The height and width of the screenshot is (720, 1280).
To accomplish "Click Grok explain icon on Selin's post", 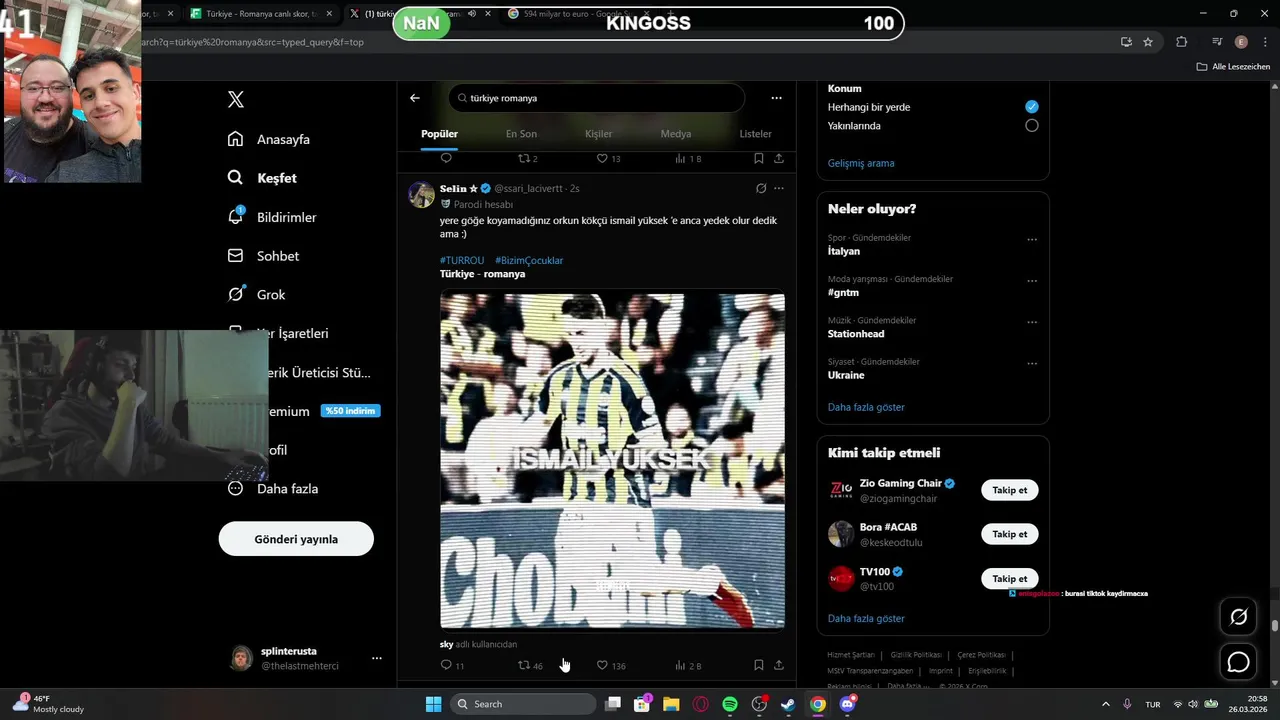I will tap(761, 188).
